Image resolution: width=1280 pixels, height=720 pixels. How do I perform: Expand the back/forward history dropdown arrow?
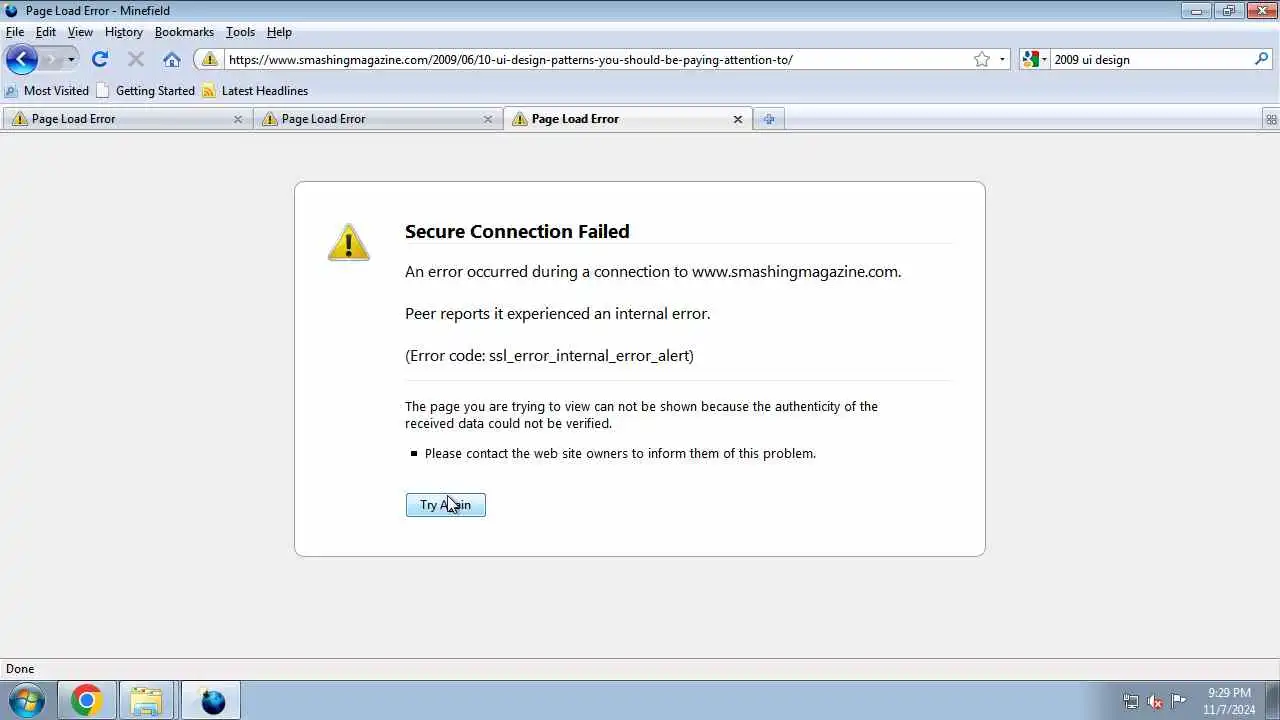coord(71,60)
